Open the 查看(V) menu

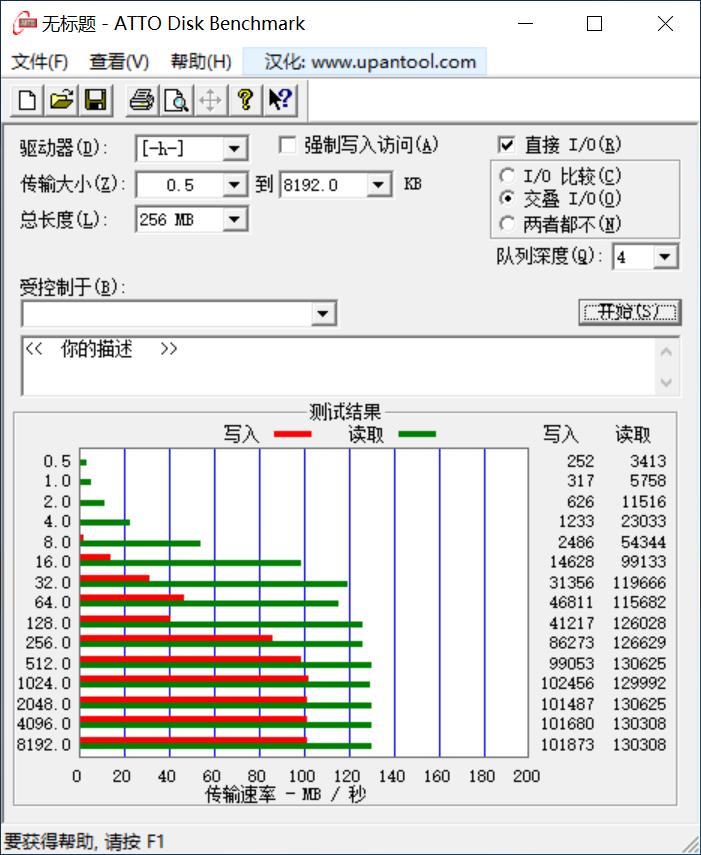[119, 62]
